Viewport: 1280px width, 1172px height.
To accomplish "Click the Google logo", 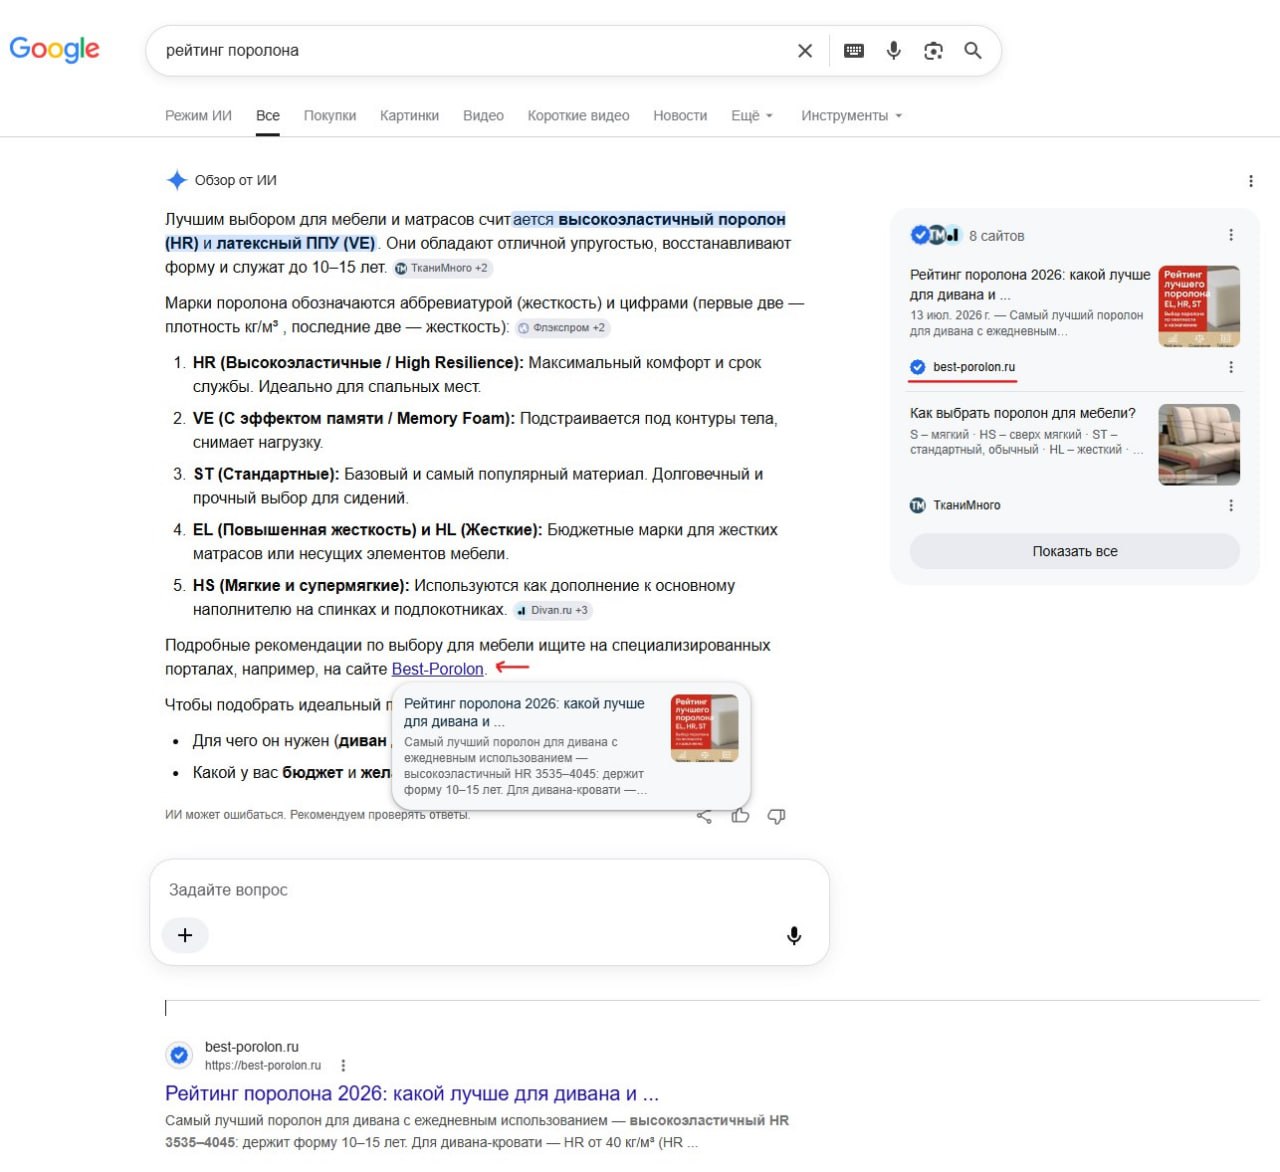I will (x=55, y=49).
